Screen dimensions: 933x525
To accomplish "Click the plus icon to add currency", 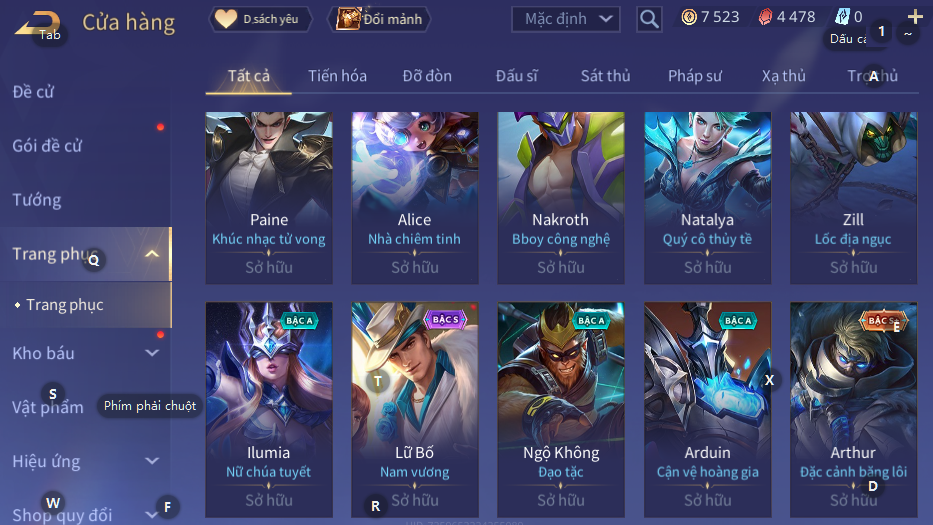I will tap(915, 17).
